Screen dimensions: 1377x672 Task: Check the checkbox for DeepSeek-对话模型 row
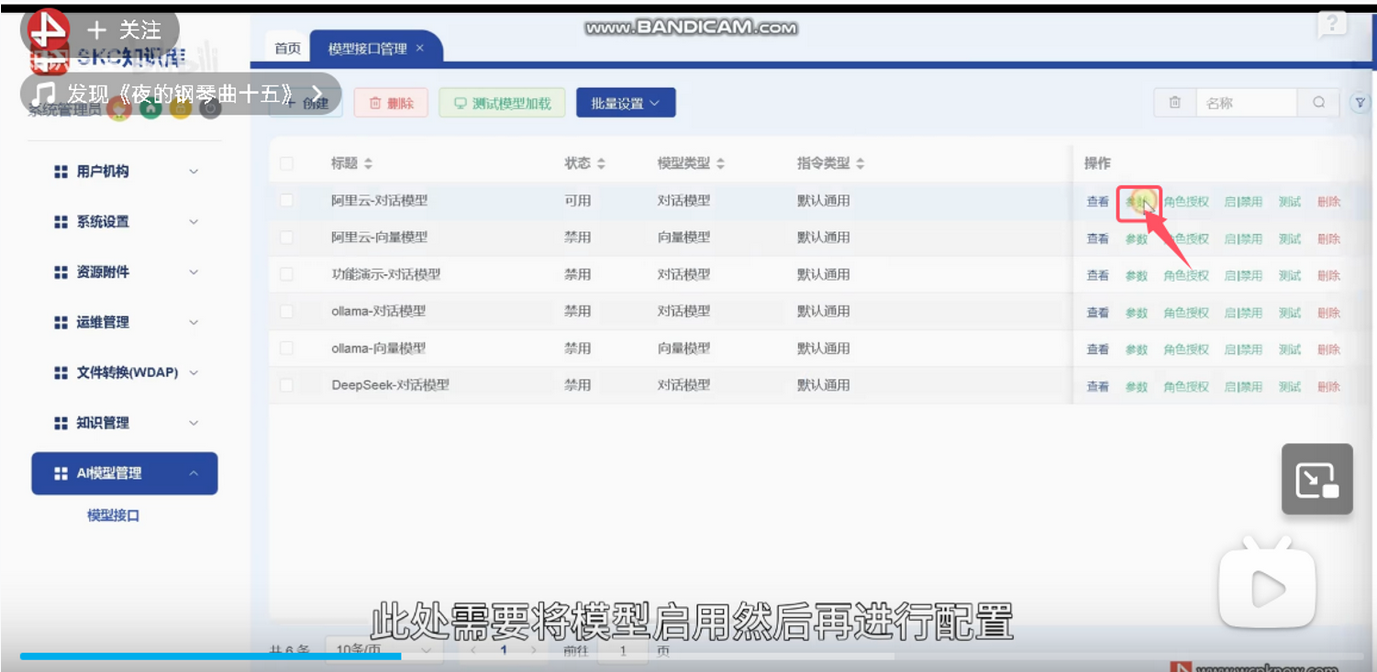(x=286, y=385)
